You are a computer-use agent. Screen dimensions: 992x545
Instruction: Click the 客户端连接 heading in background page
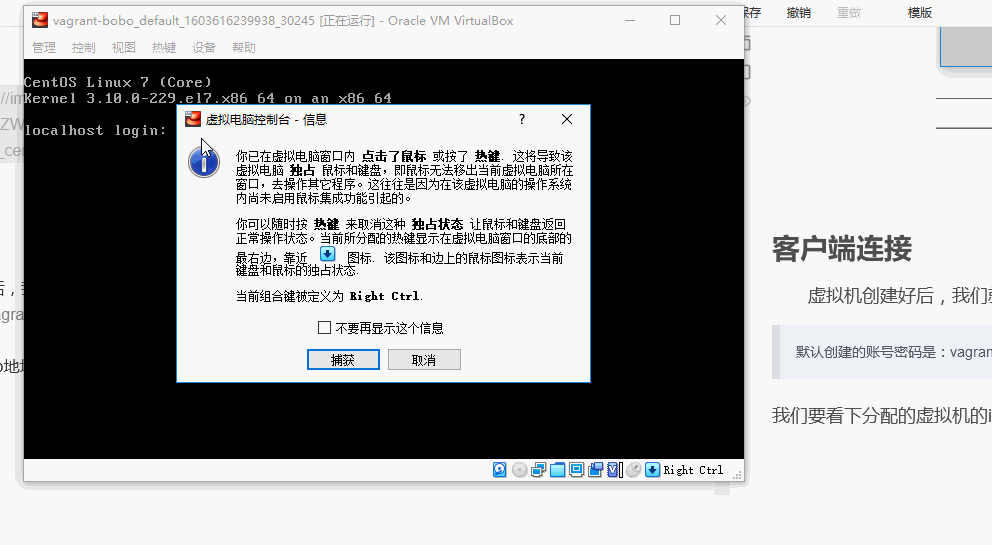[x=841, y=249]
